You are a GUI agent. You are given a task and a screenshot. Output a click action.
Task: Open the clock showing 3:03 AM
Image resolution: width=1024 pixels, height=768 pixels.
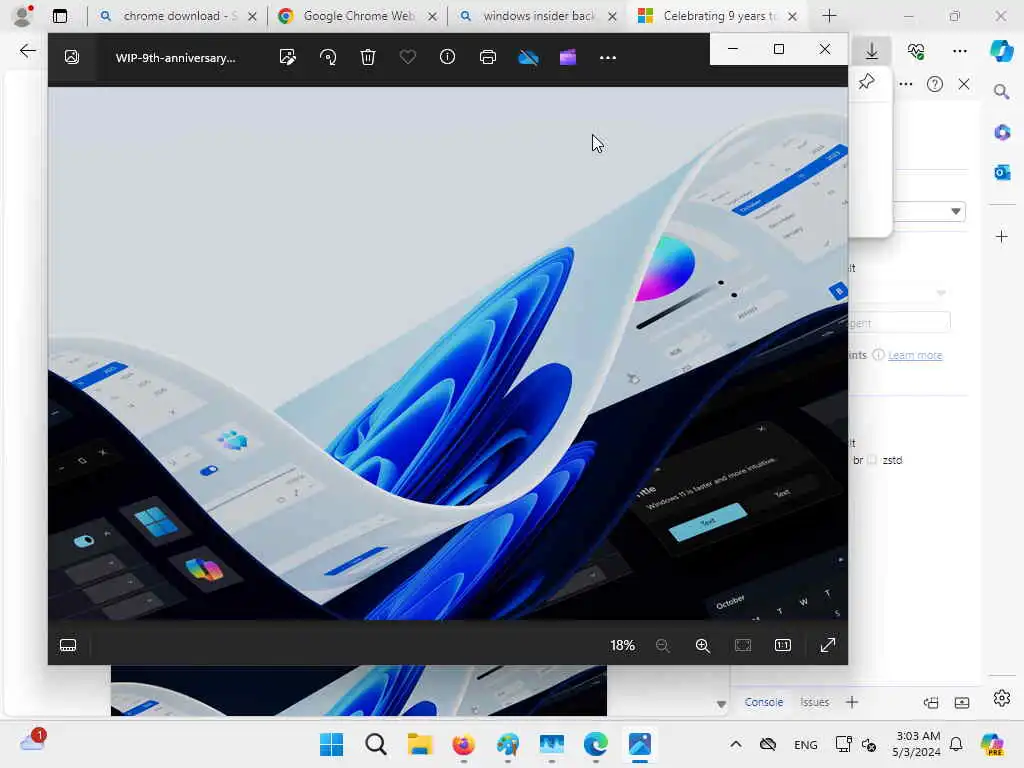916,744
